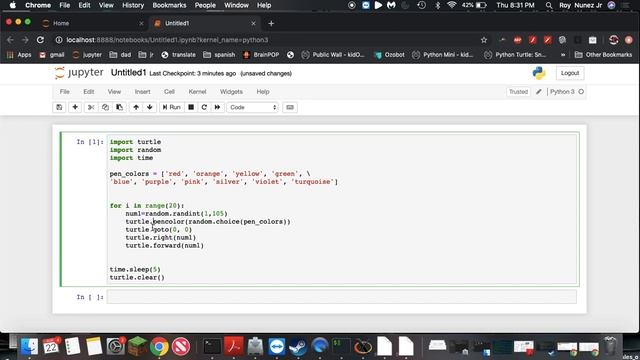Interrupt the kernel with stop icon

pos(191,107)
